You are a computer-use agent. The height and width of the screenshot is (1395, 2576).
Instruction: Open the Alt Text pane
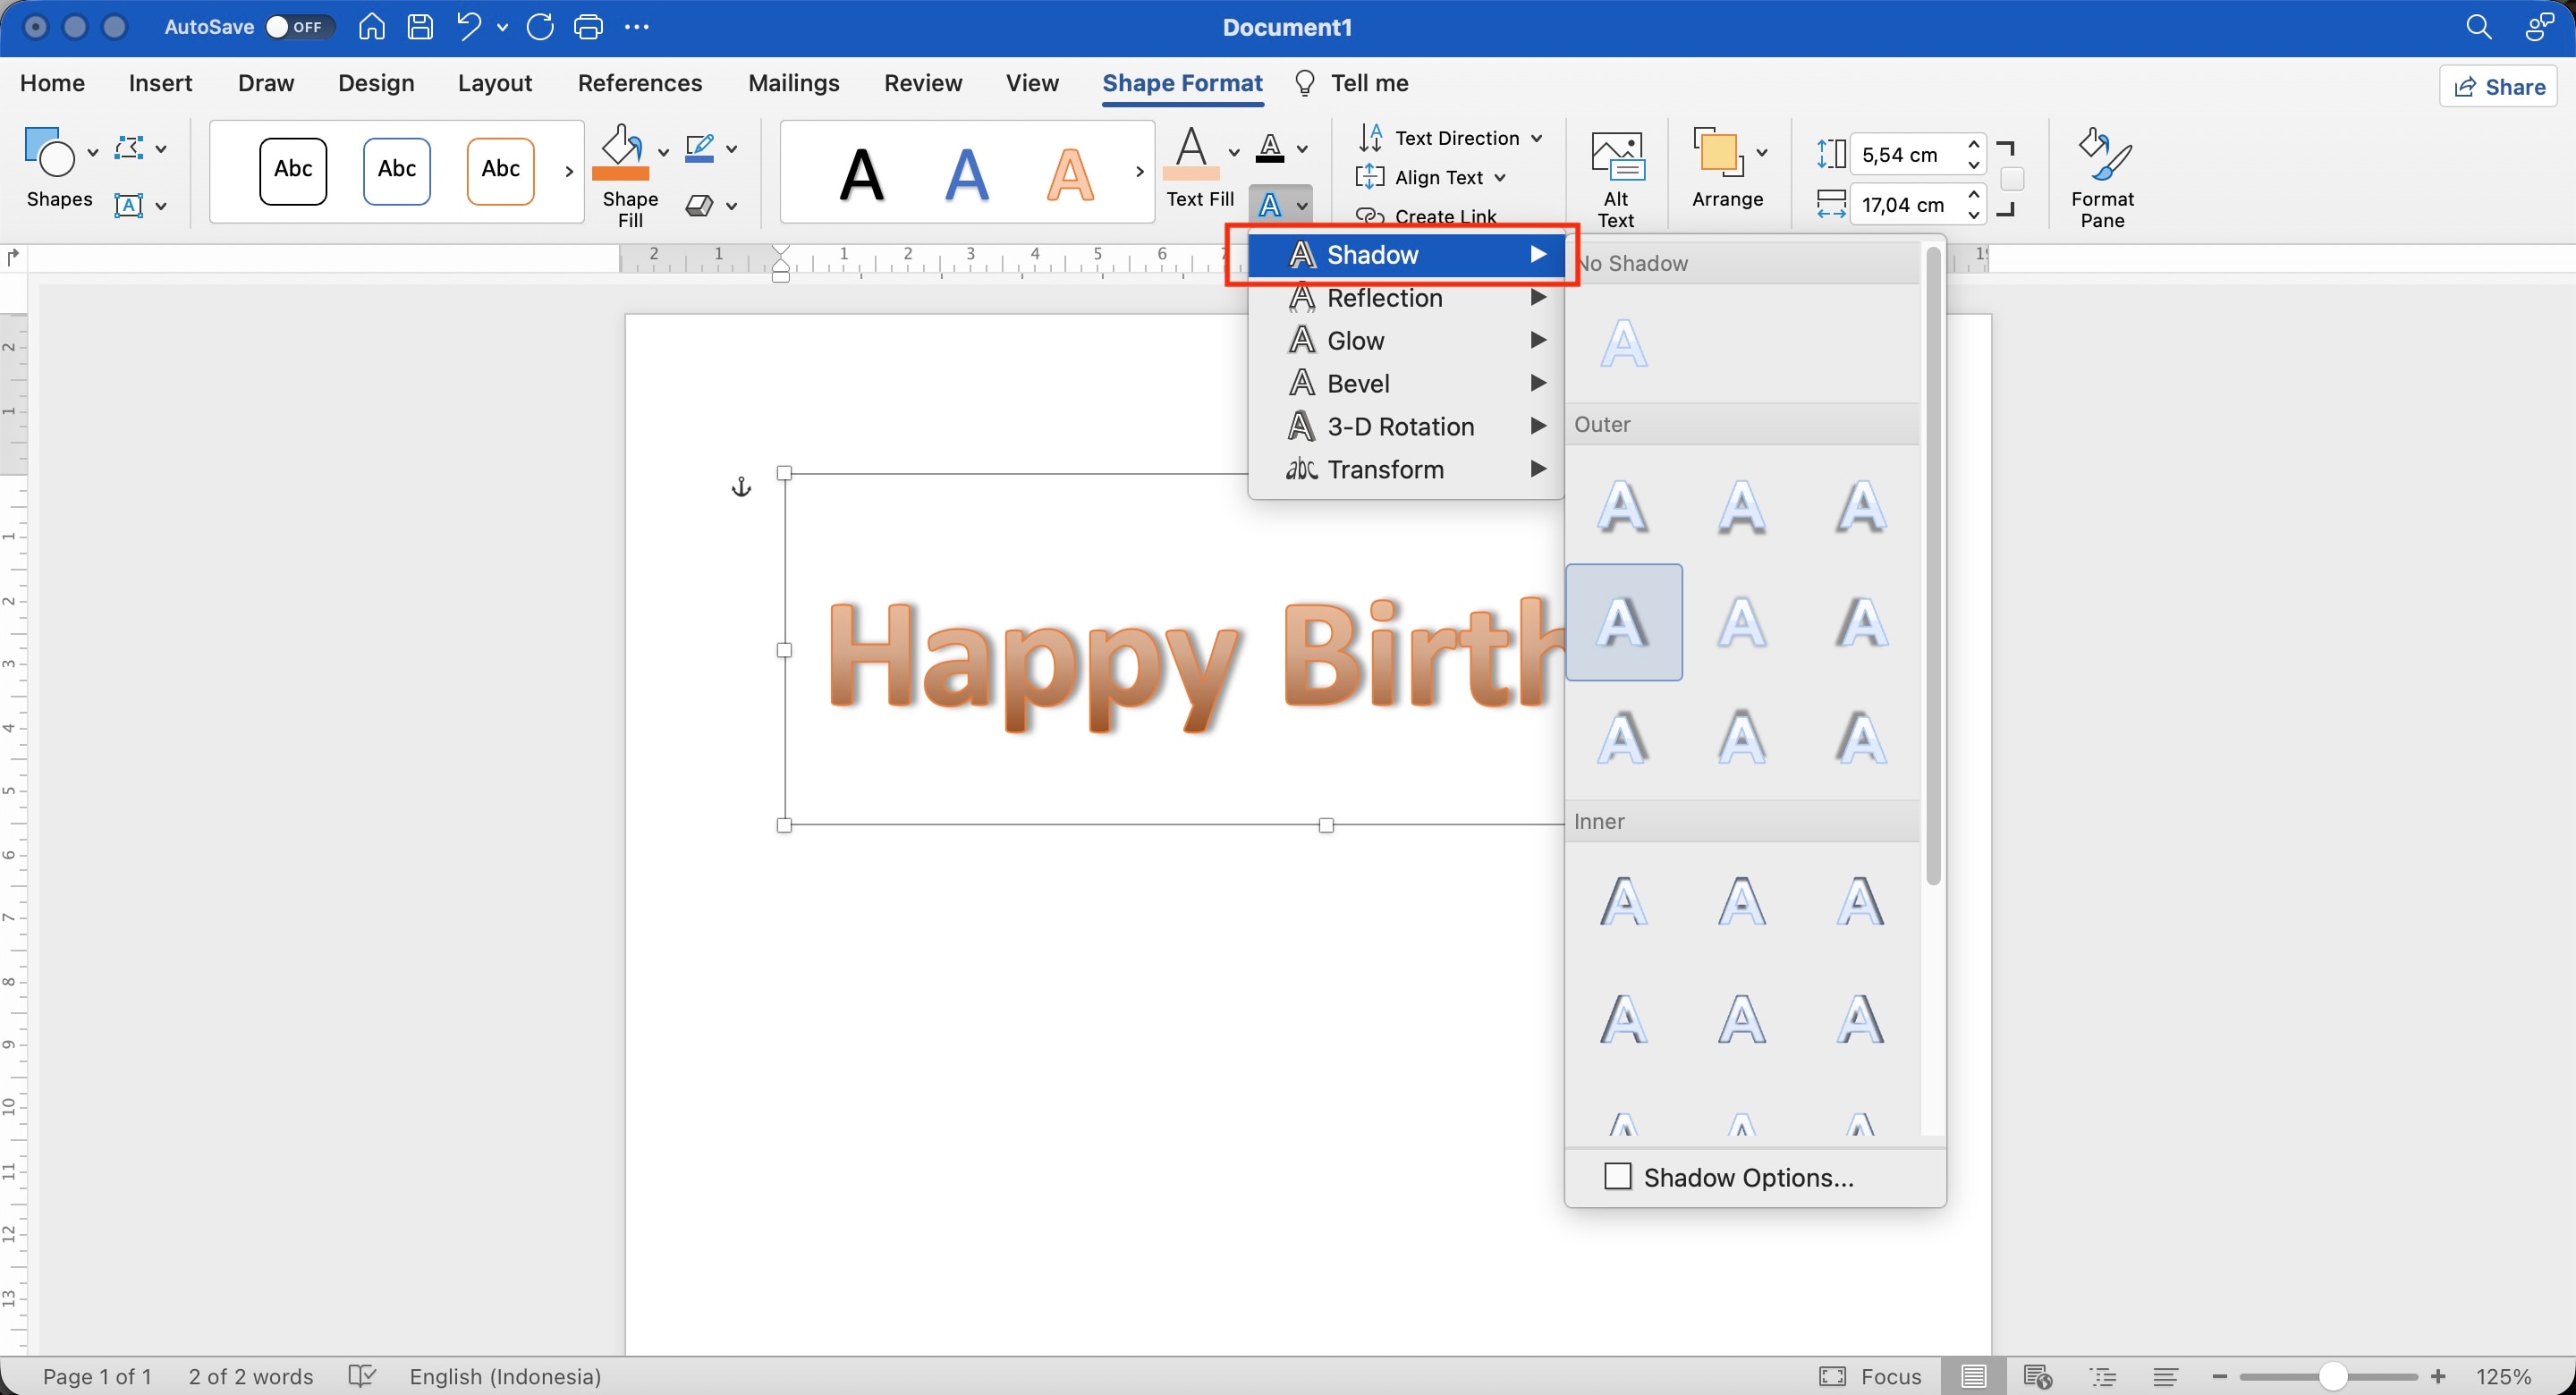click(1616, 178)
